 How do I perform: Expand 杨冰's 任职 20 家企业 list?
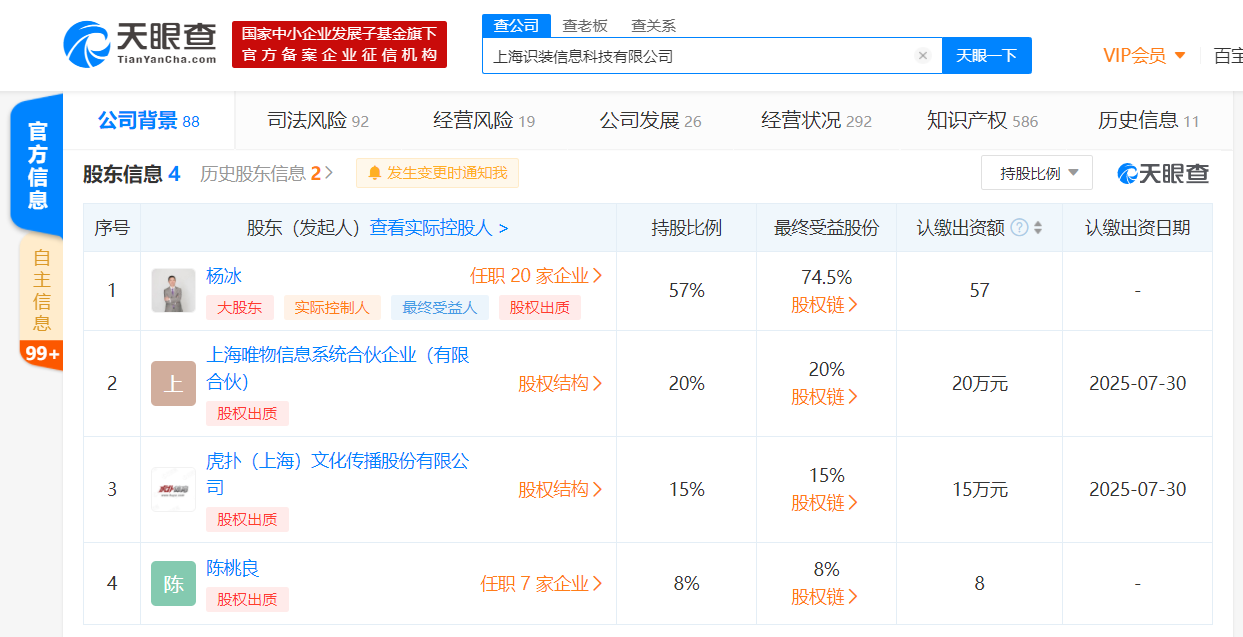pos(536,276)
